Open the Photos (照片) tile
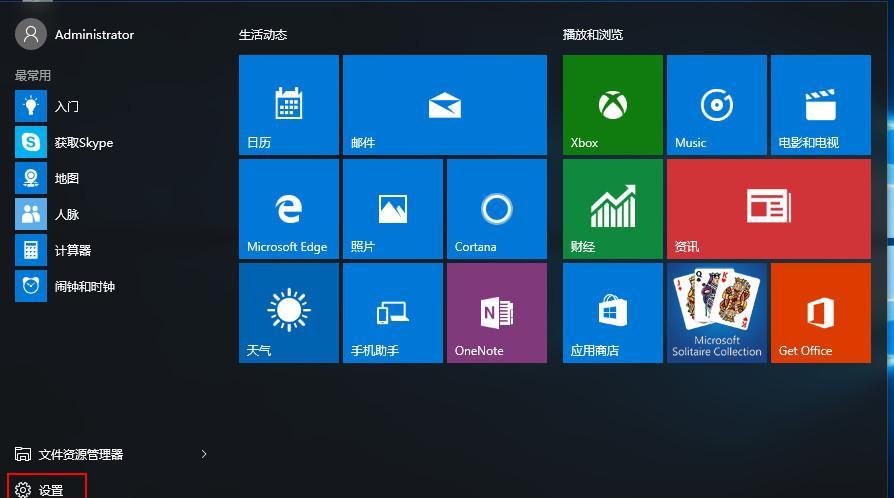 click(393, 209)
